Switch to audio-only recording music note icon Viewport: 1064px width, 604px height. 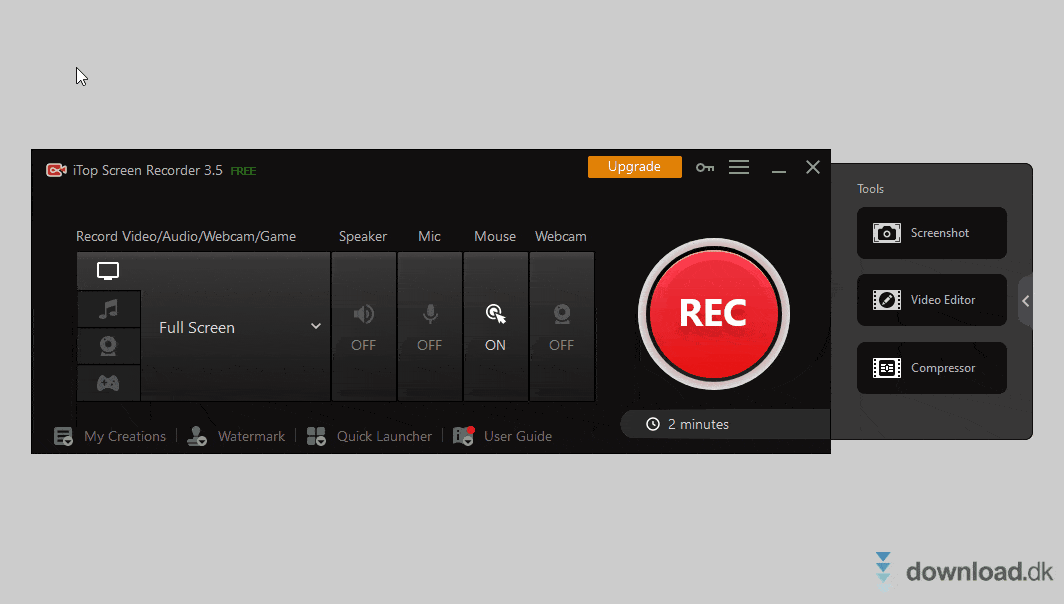(108, 309)
